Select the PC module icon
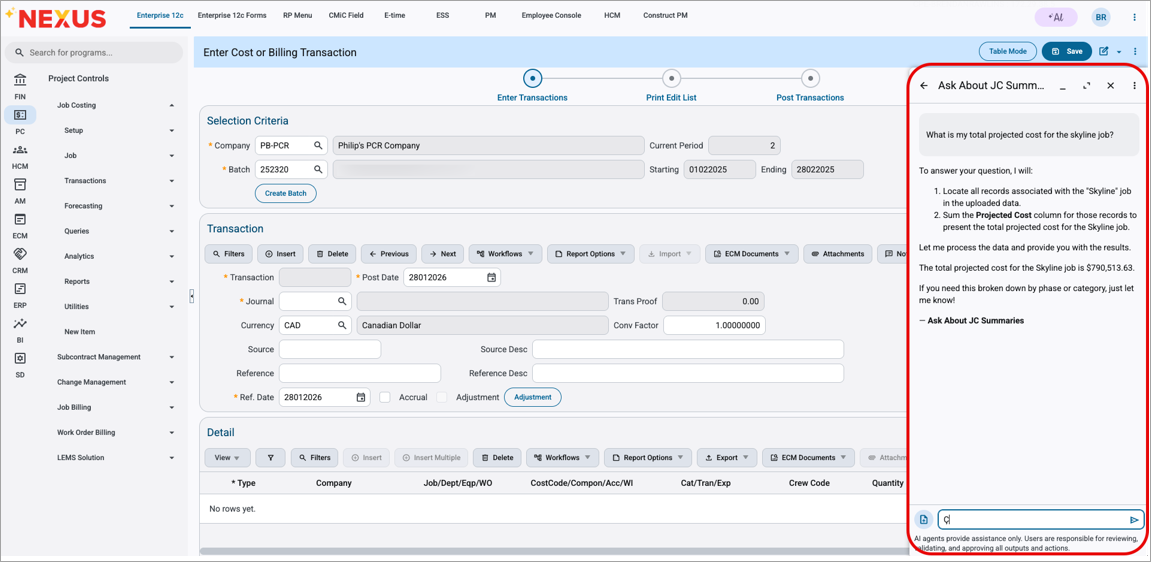1151x562 pixels. [20, 115]
